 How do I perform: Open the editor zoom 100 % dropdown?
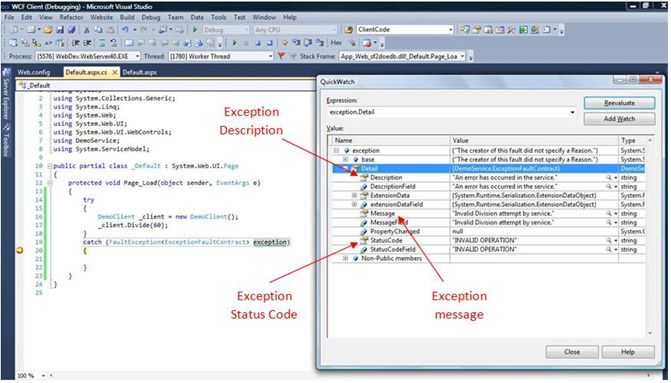tap(43, 376)
